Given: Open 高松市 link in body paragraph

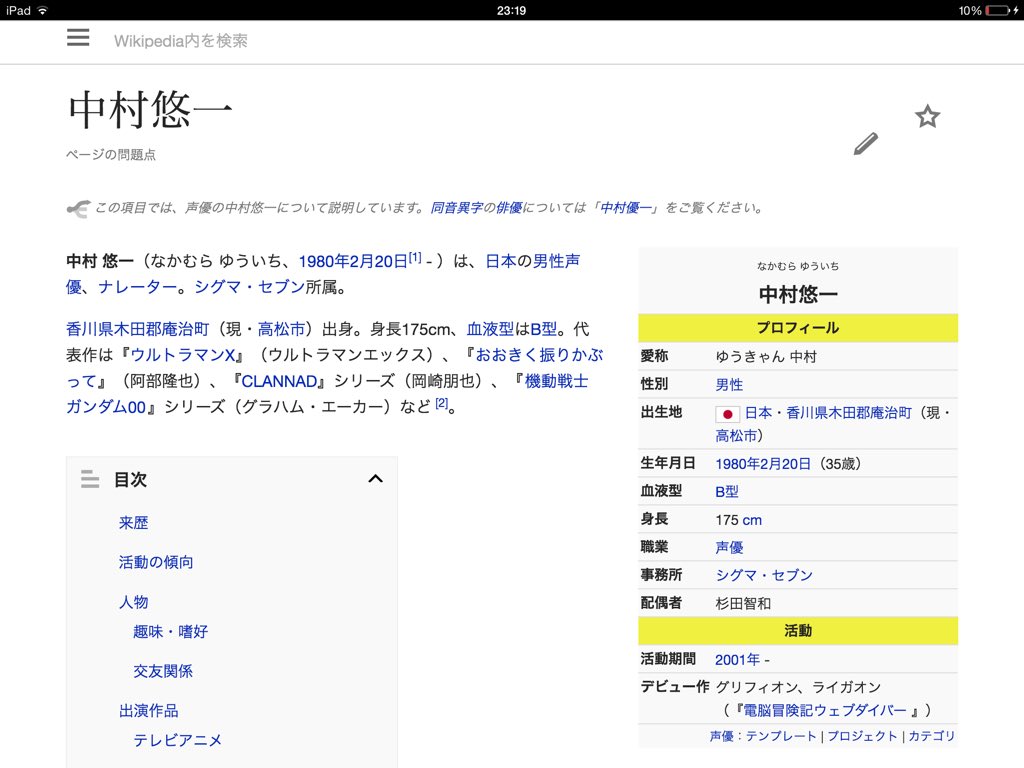Looking at the screenshot, I should [x=281, y=328].
